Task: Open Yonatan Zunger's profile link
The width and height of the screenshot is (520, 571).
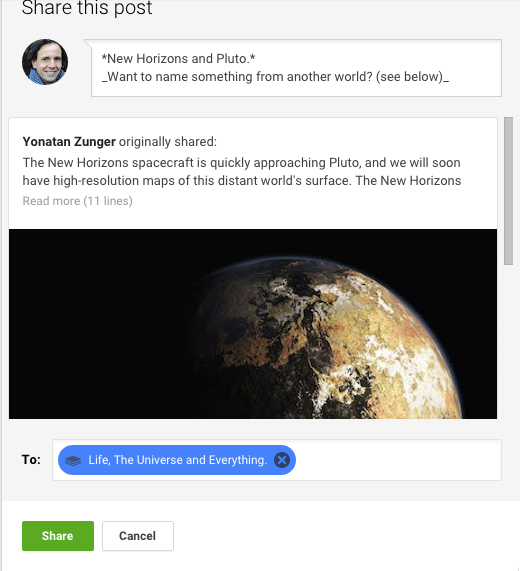Action: [x=69, y=142]
